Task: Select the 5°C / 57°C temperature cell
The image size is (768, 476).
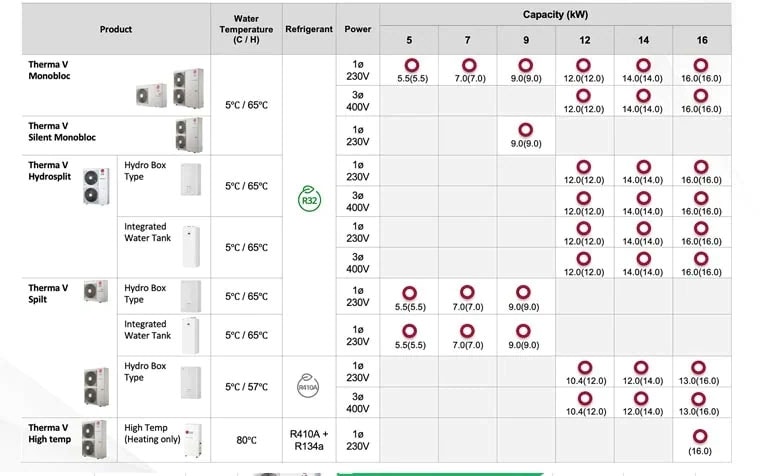Action: [246, 386]
